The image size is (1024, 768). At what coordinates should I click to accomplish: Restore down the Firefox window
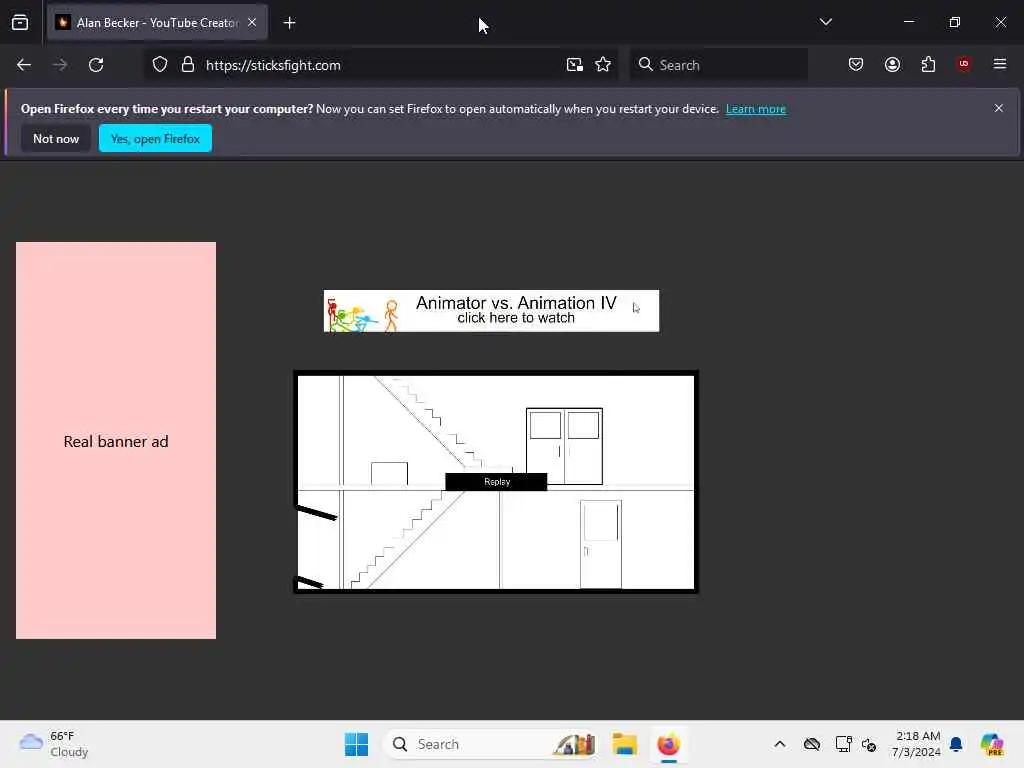coord(955,22)
